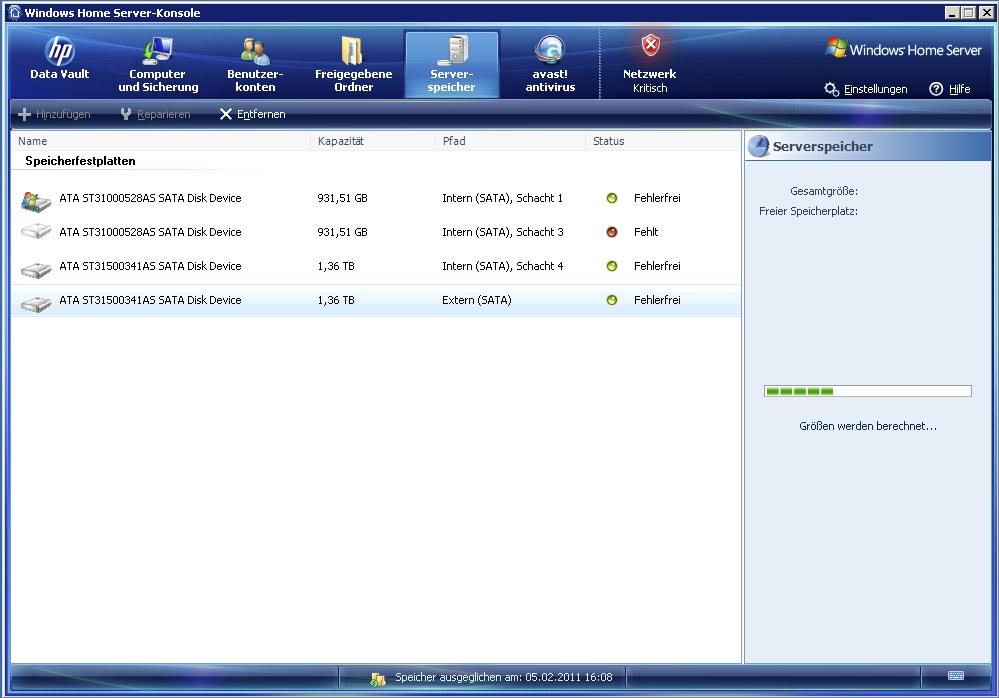Click ST31000528AS disk name in Schacht 1 row
Screen dimensions: 999x698
(150, 198)
